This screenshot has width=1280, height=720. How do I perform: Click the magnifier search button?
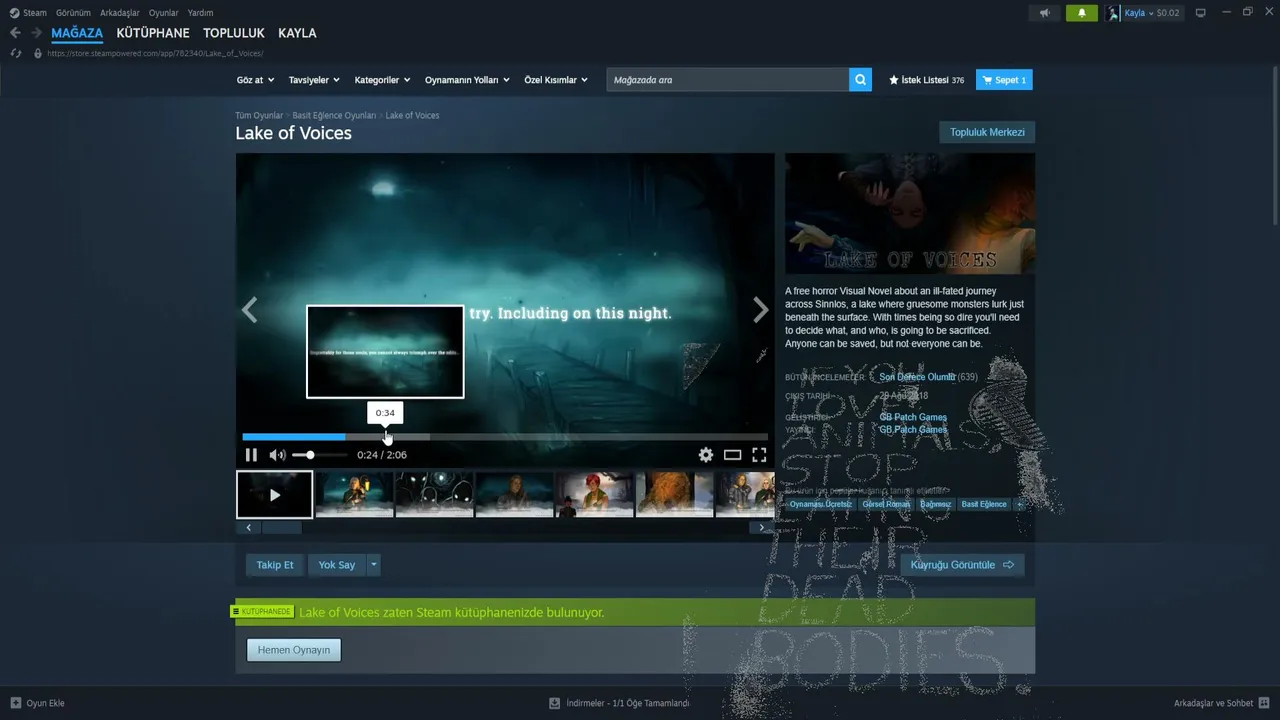(x=860, y=80)
